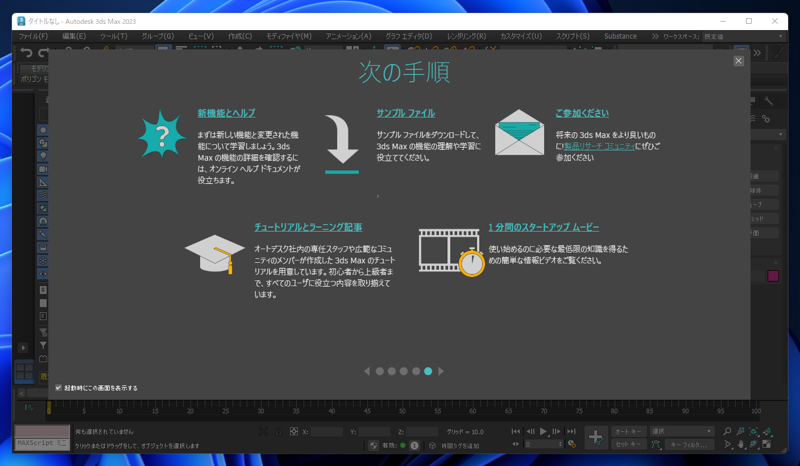This screenshot has width=800, height=466.
Task: Toggle bone objects display filter
Action: point(43,234)
